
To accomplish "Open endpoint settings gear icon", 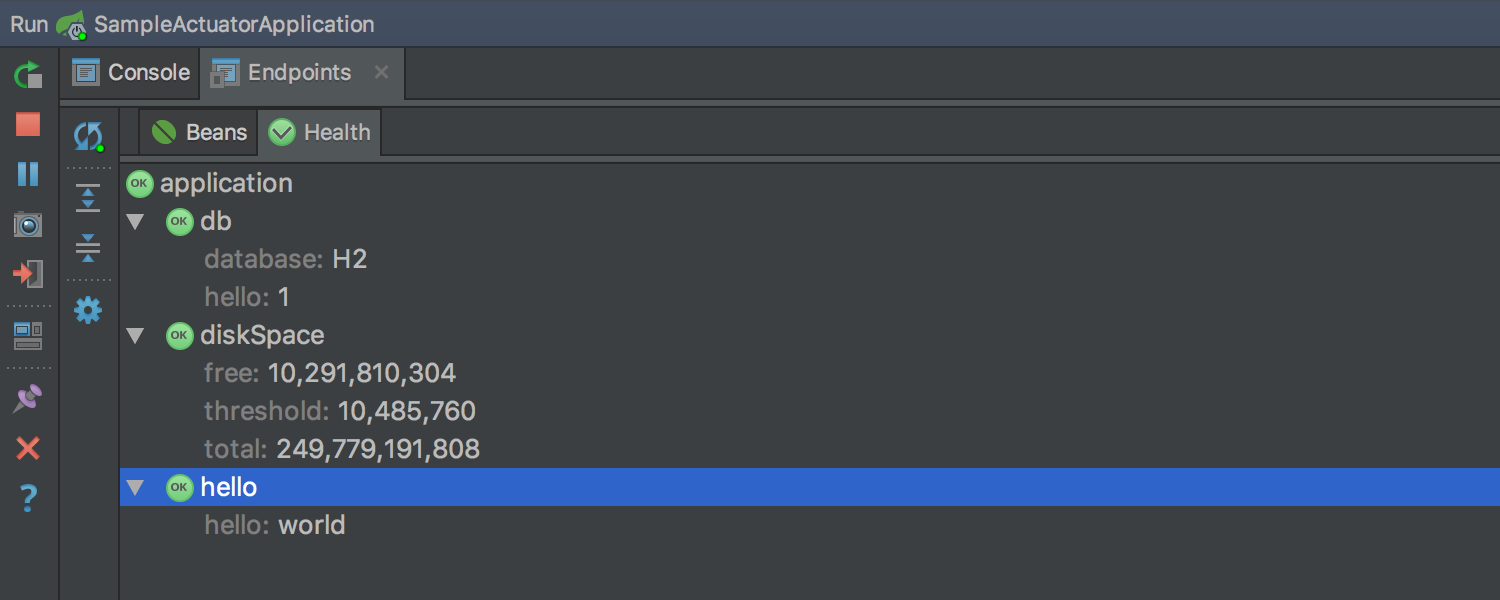I will coord(89,310).
